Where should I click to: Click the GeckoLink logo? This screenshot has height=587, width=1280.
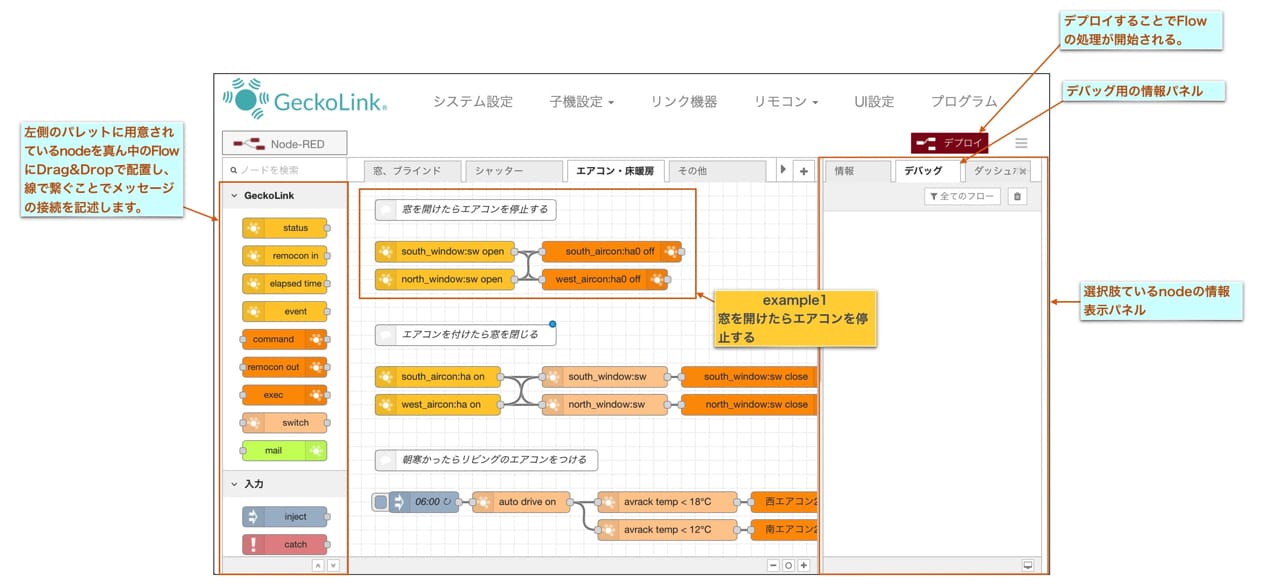(305, 99)
